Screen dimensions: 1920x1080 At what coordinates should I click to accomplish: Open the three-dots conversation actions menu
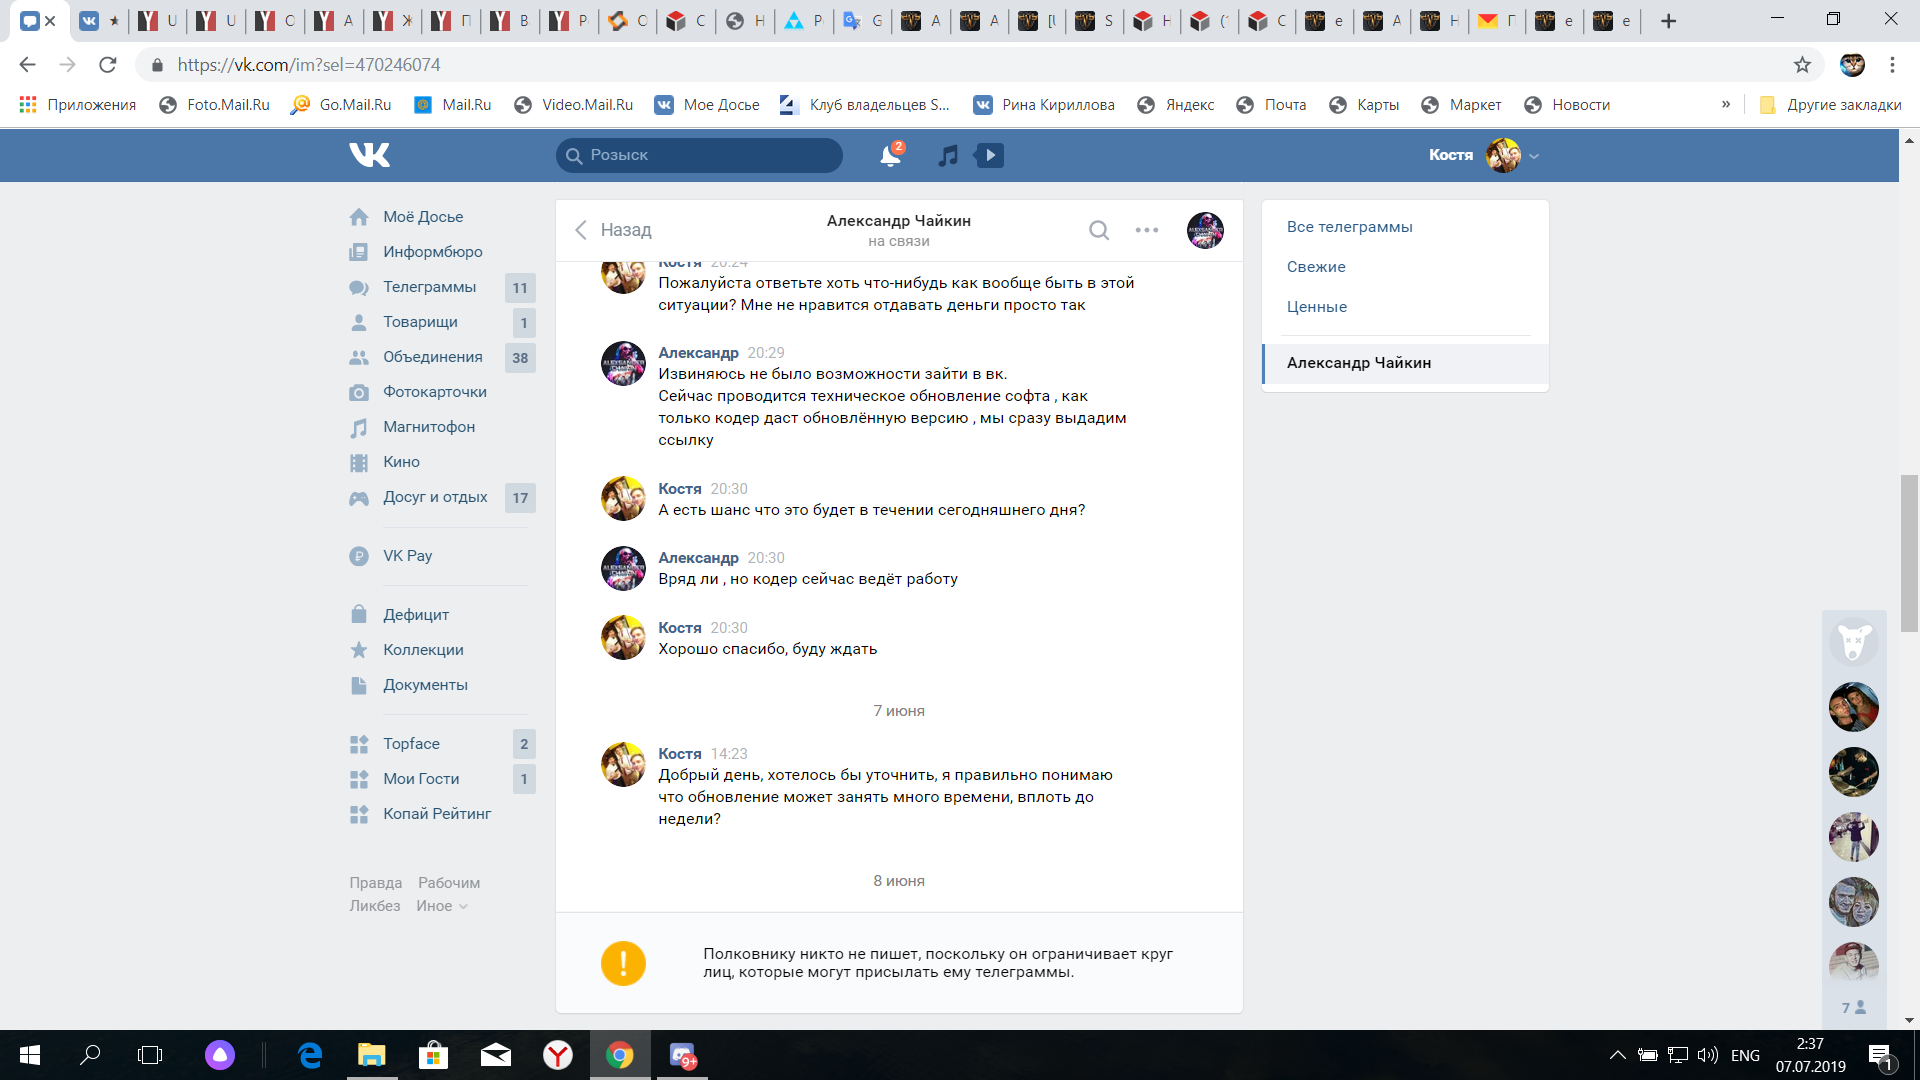pyautogui.click(x=1146, y=230)
